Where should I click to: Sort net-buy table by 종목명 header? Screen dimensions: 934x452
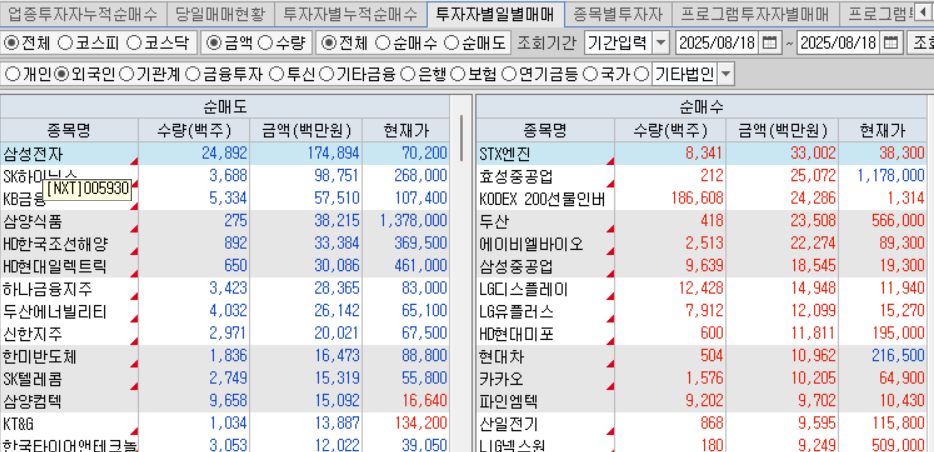pyautogui.click(x=546, y=130)
